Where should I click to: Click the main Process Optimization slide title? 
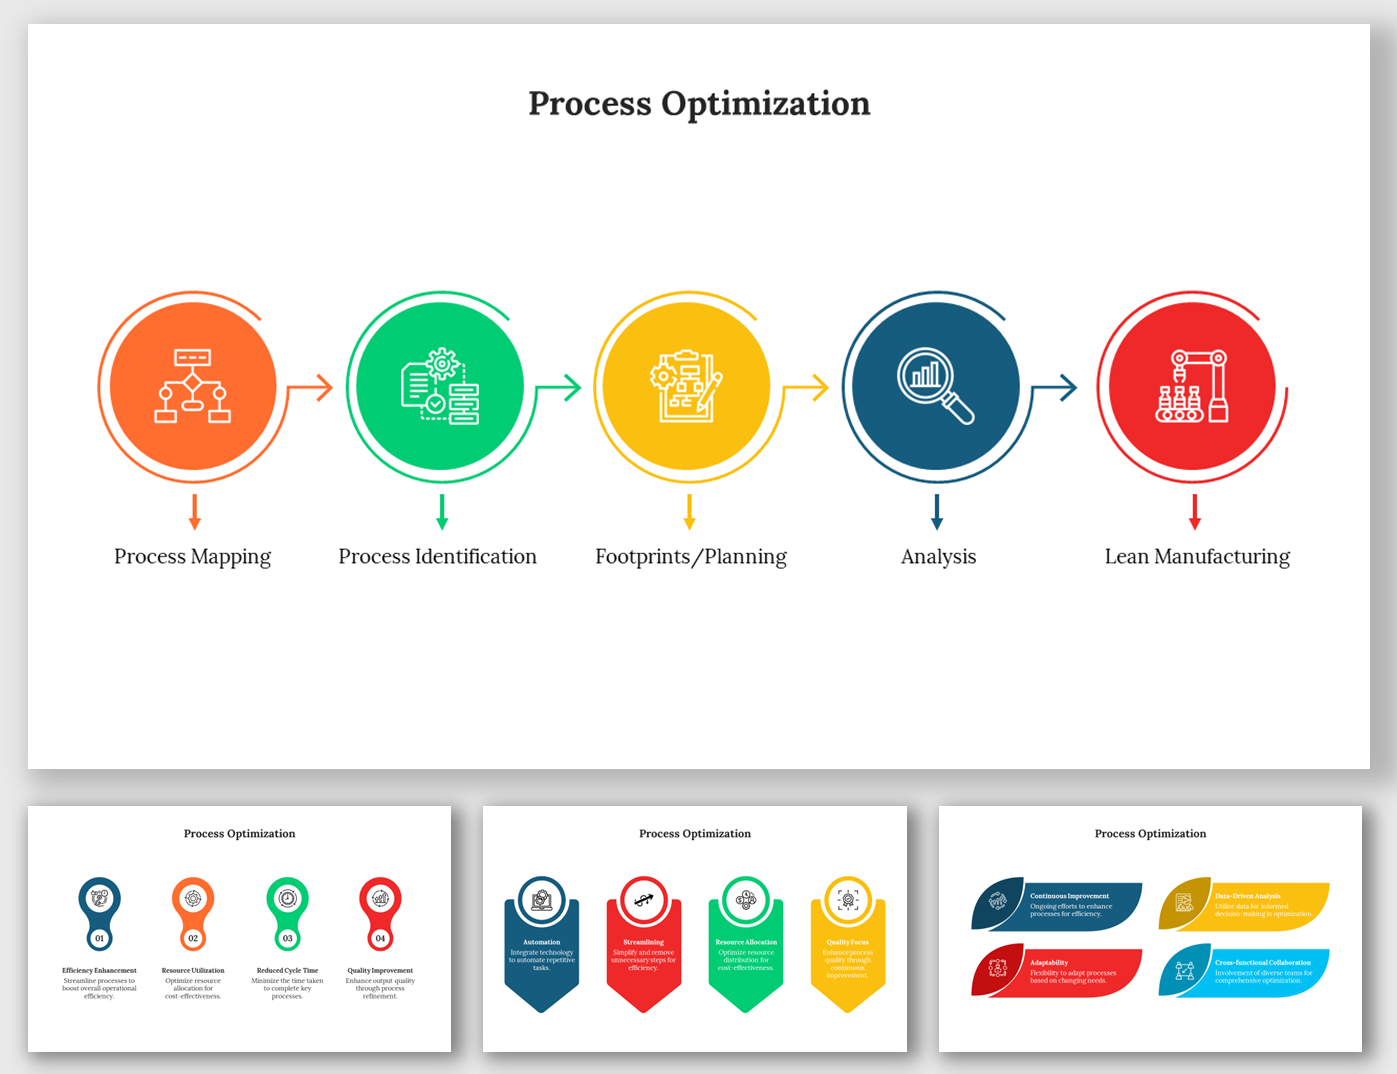699,104
